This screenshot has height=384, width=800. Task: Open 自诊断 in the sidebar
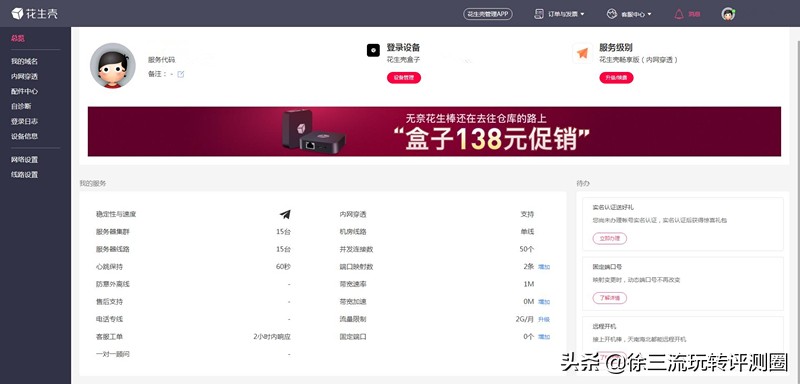(x=21, y=106)
